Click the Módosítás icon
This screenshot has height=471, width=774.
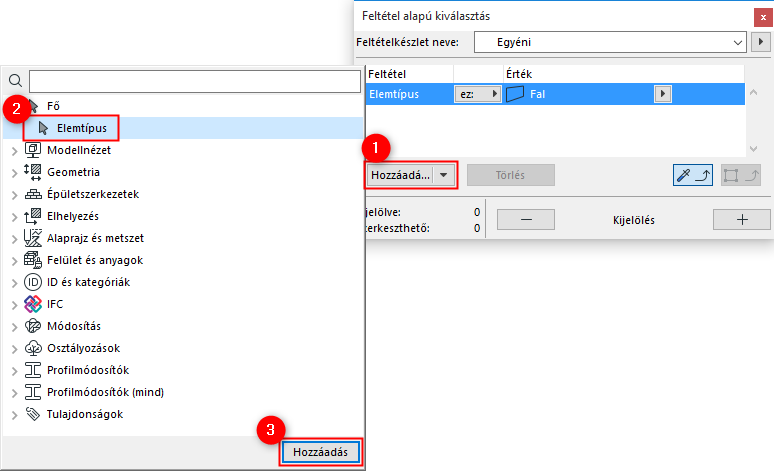click(x=33, y=326)
